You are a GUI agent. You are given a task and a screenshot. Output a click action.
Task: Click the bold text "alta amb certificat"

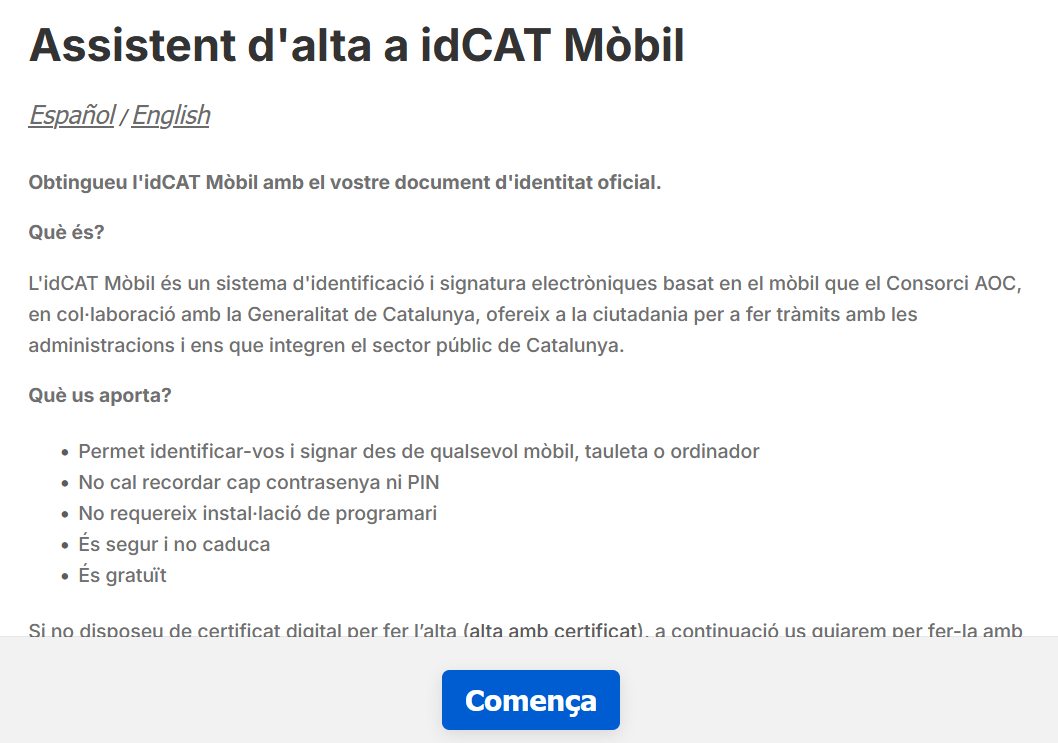(552, 630)
